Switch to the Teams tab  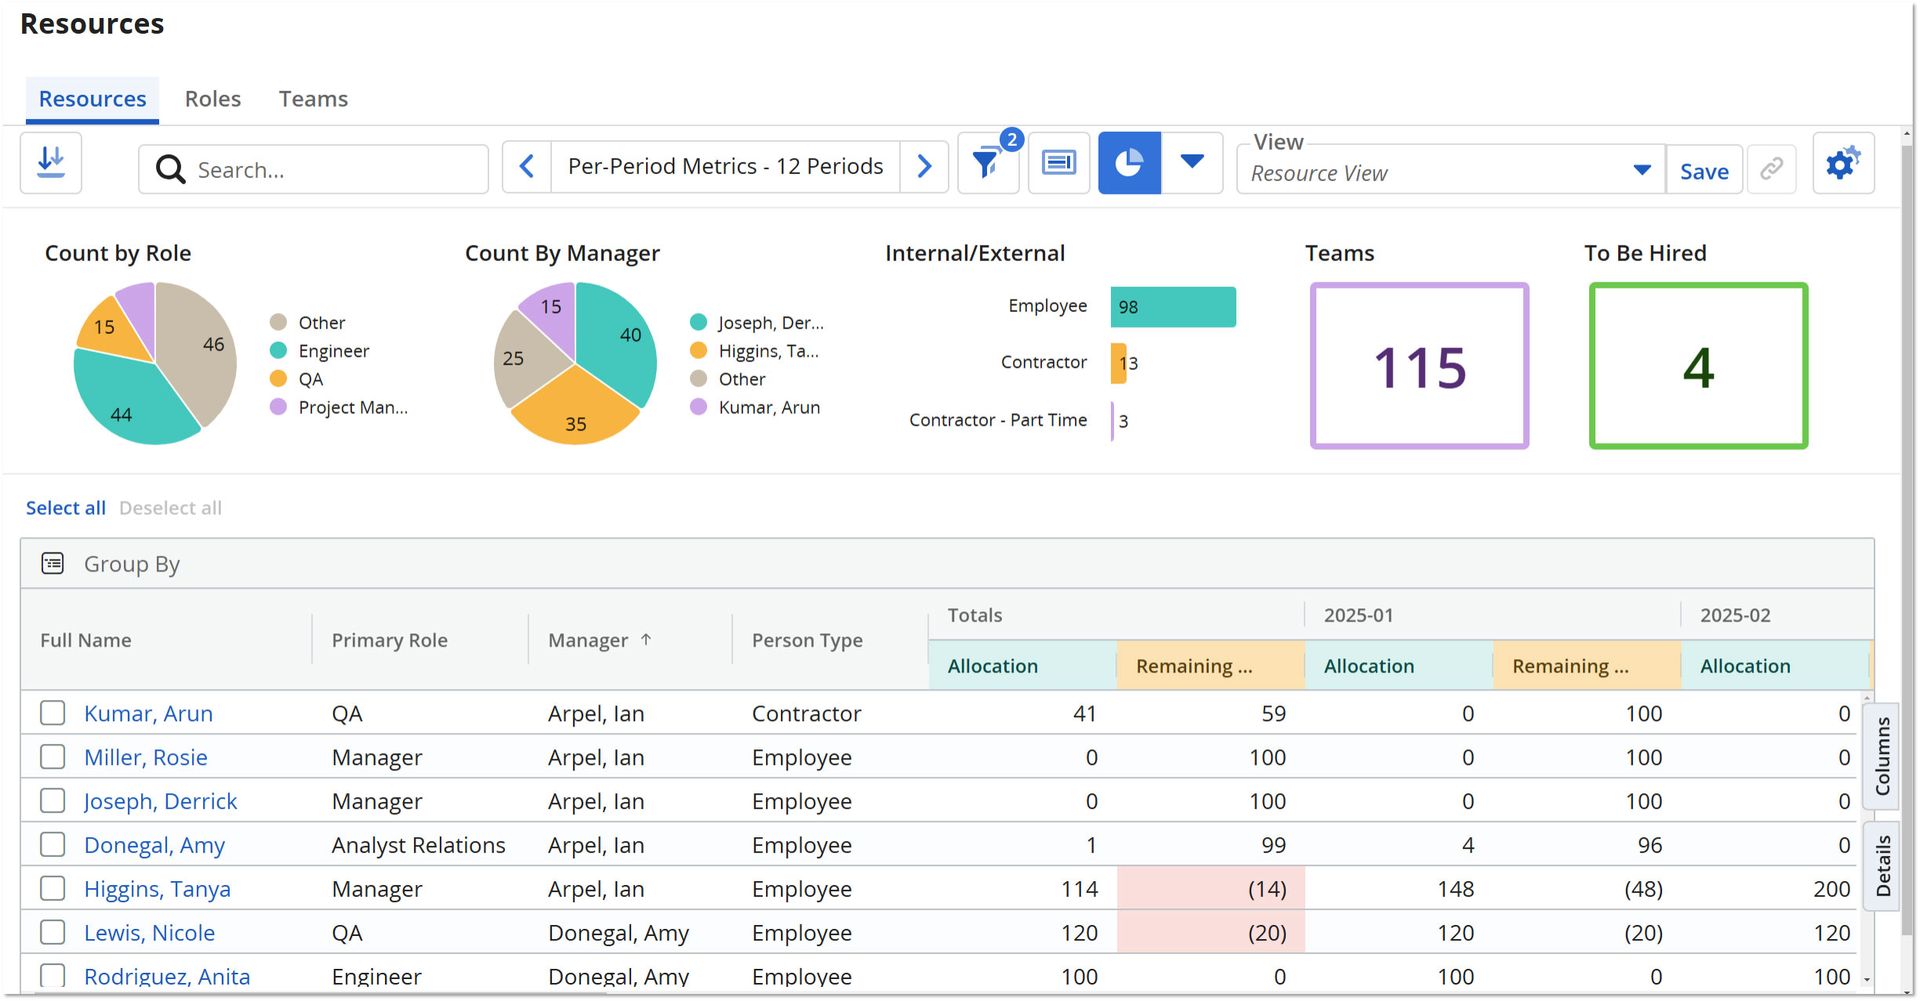[313, 99]
